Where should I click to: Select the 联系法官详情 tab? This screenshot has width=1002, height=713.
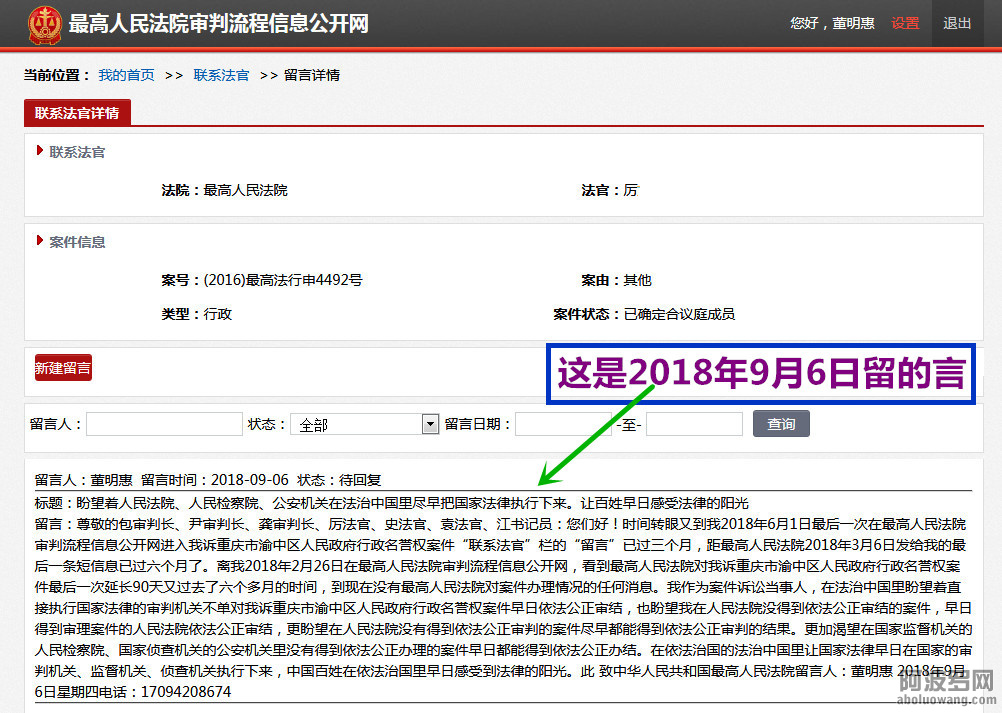[x=77, y=112]
